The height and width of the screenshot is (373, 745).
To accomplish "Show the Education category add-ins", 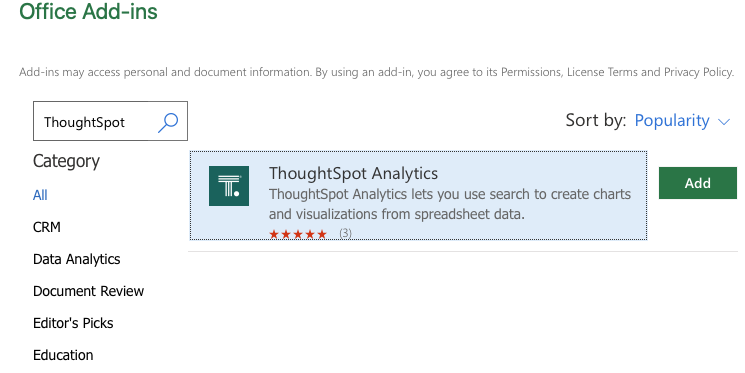I will (63, 355).
